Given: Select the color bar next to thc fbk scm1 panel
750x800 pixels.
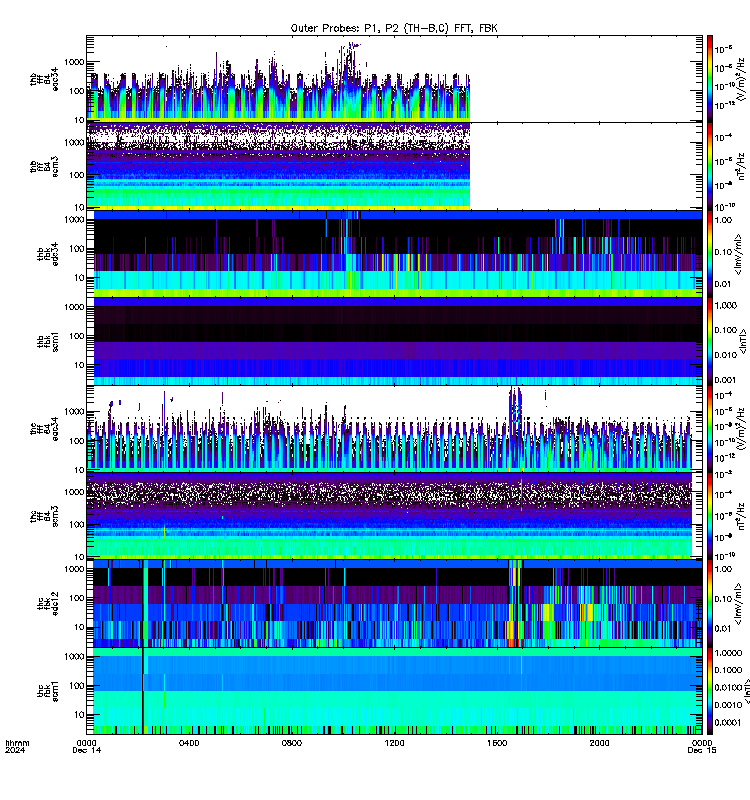Looking at the screenshot, I should click(710, 691).
